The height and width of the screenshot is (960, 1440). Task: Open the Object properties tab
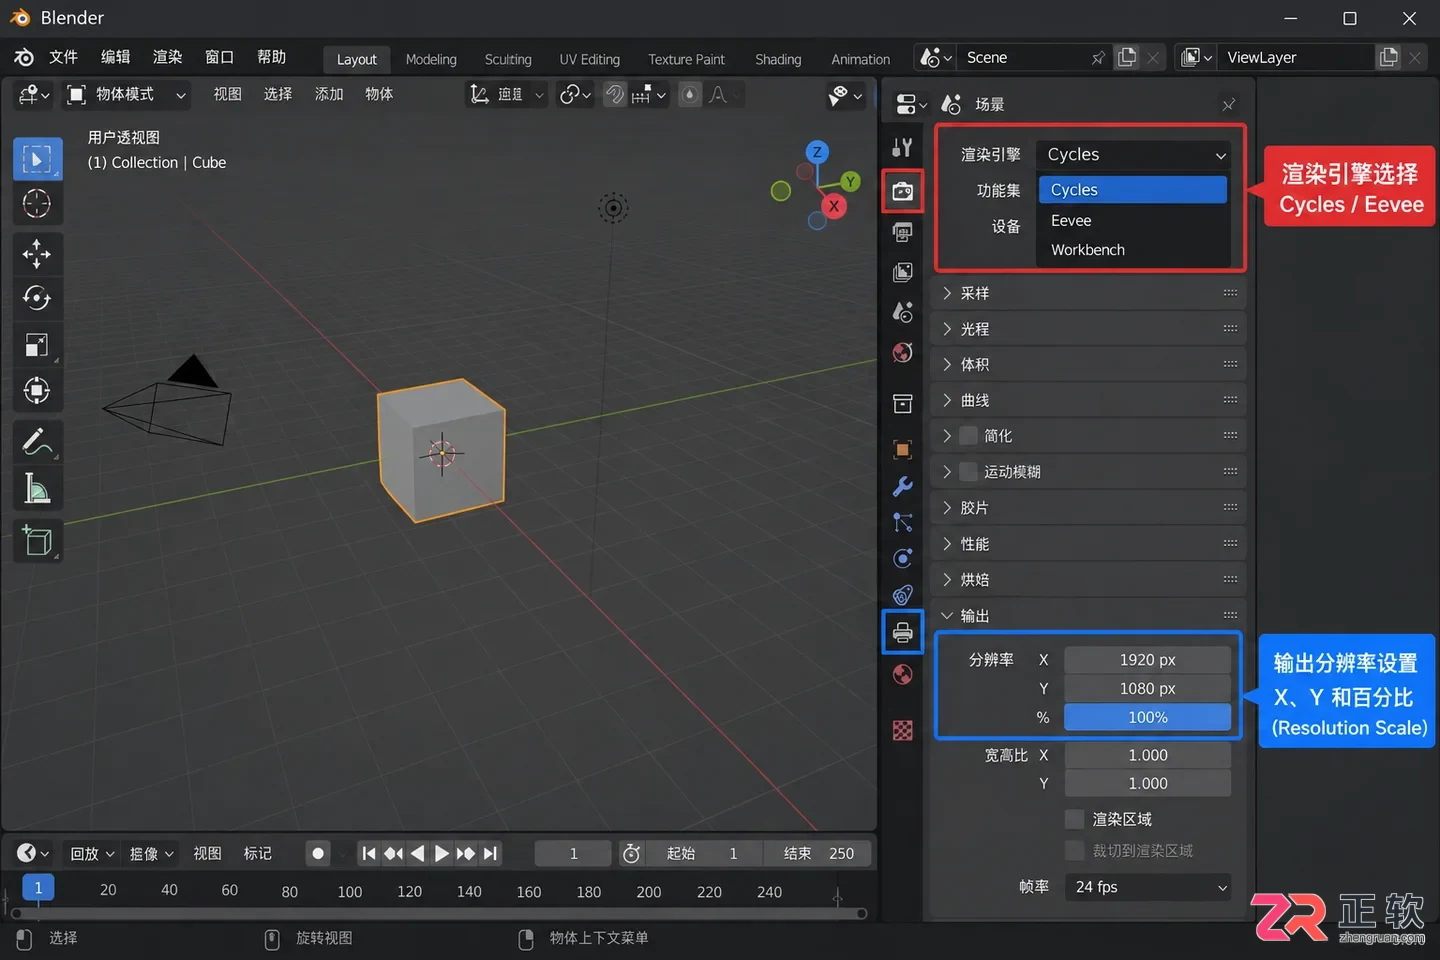(x=902, y=449)
